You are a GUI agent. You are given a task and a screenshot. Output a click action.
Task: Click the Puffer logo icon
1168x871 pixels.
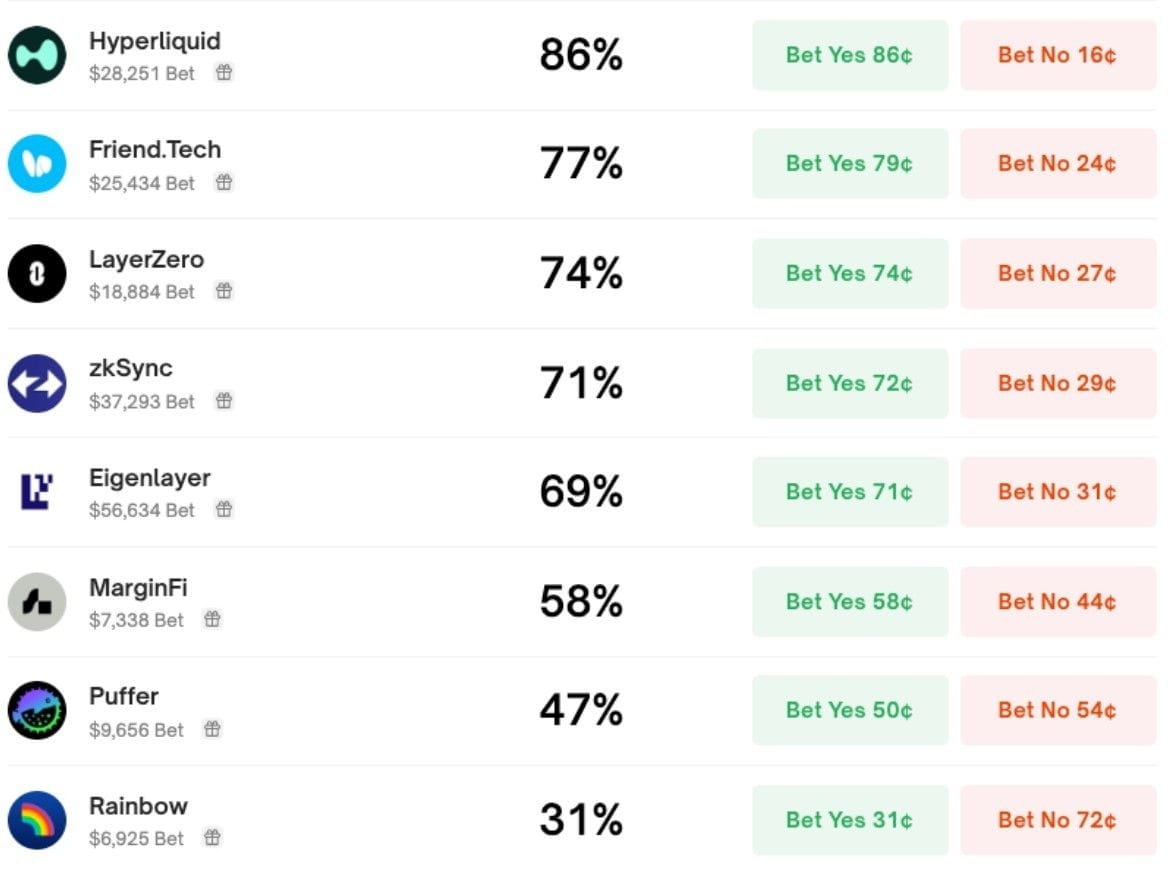point(37,711)
